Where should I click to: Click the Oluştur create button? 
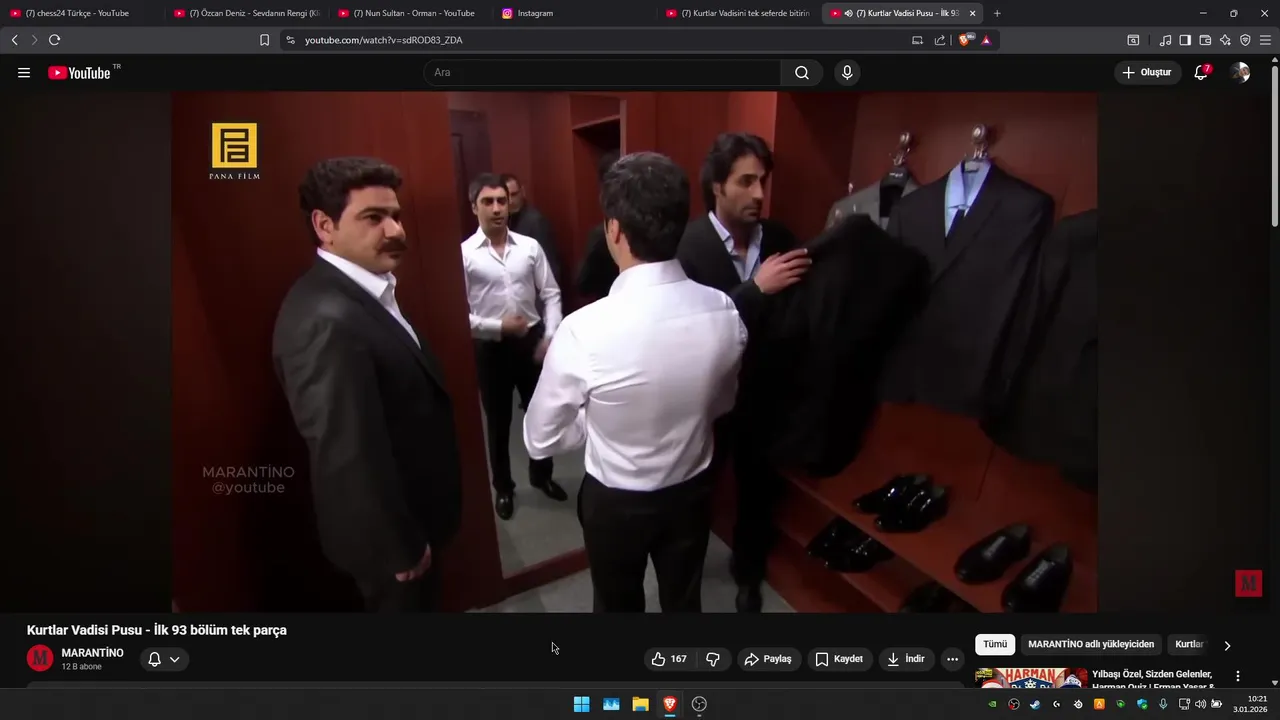[x=1148, y=73]
